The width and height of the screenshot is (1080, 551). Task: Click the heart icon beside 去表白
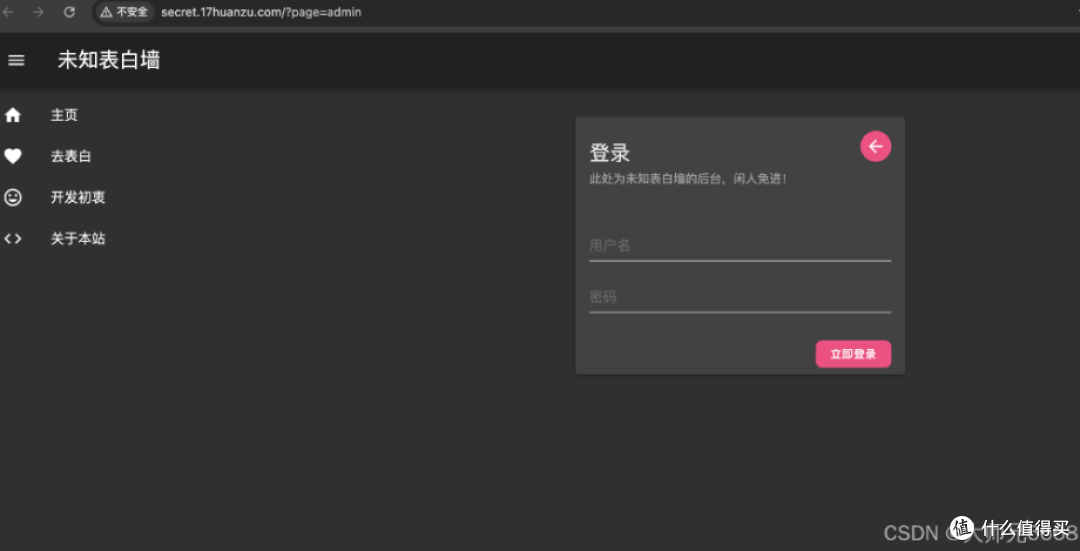tap(13, 156)
